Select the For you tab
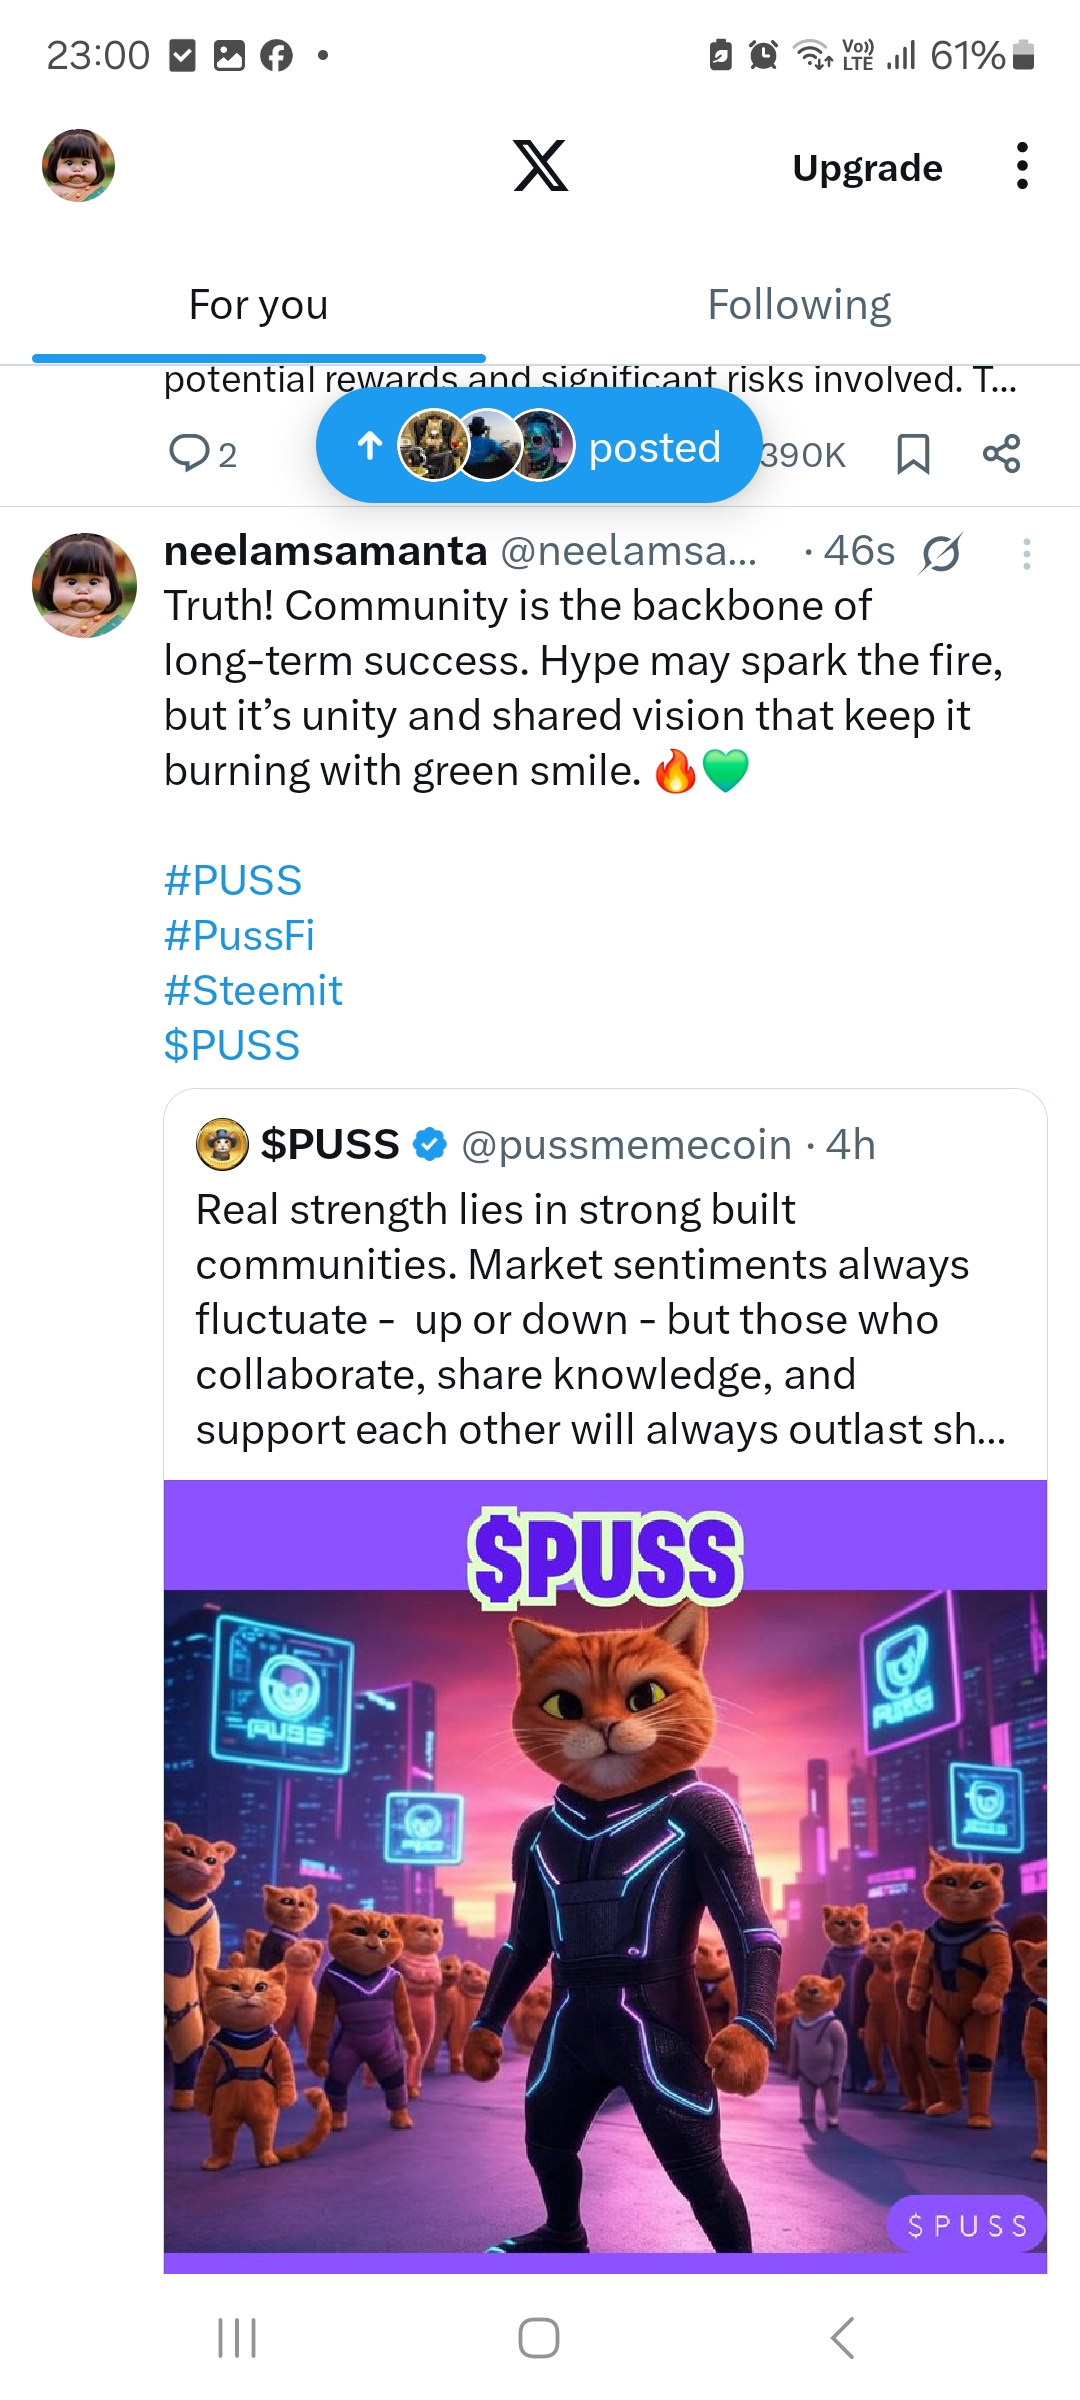Viewport: 1080px width, 2400px height. pyautogui.click(x=258, y=305)
